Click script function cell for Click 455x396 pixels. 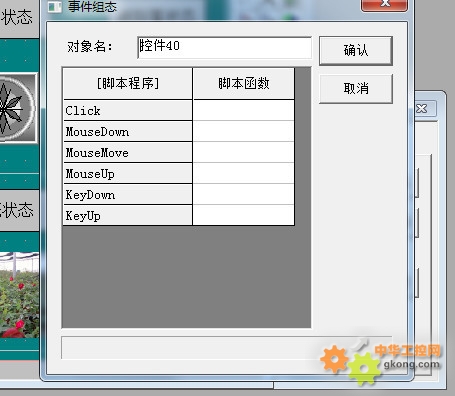click(x=244, y=110)
